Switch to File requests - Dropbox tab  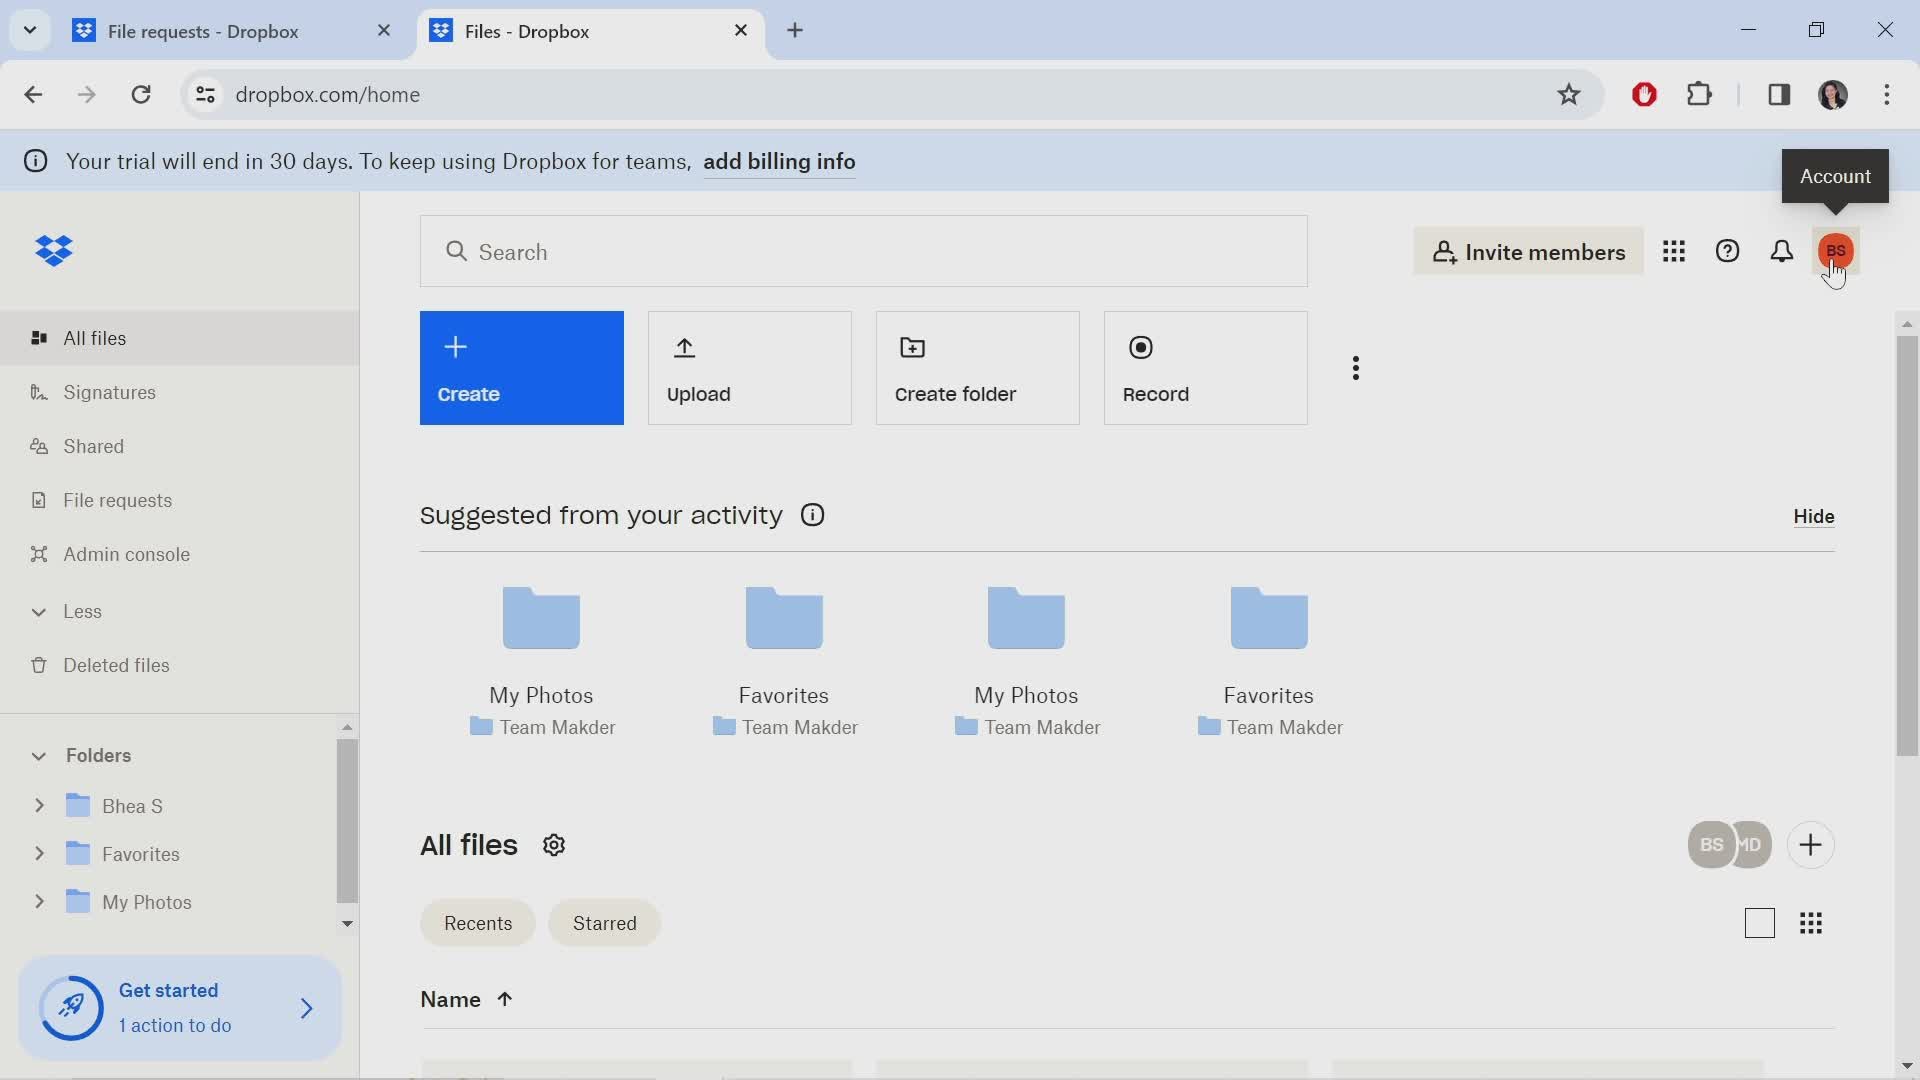tap(214, 31)
